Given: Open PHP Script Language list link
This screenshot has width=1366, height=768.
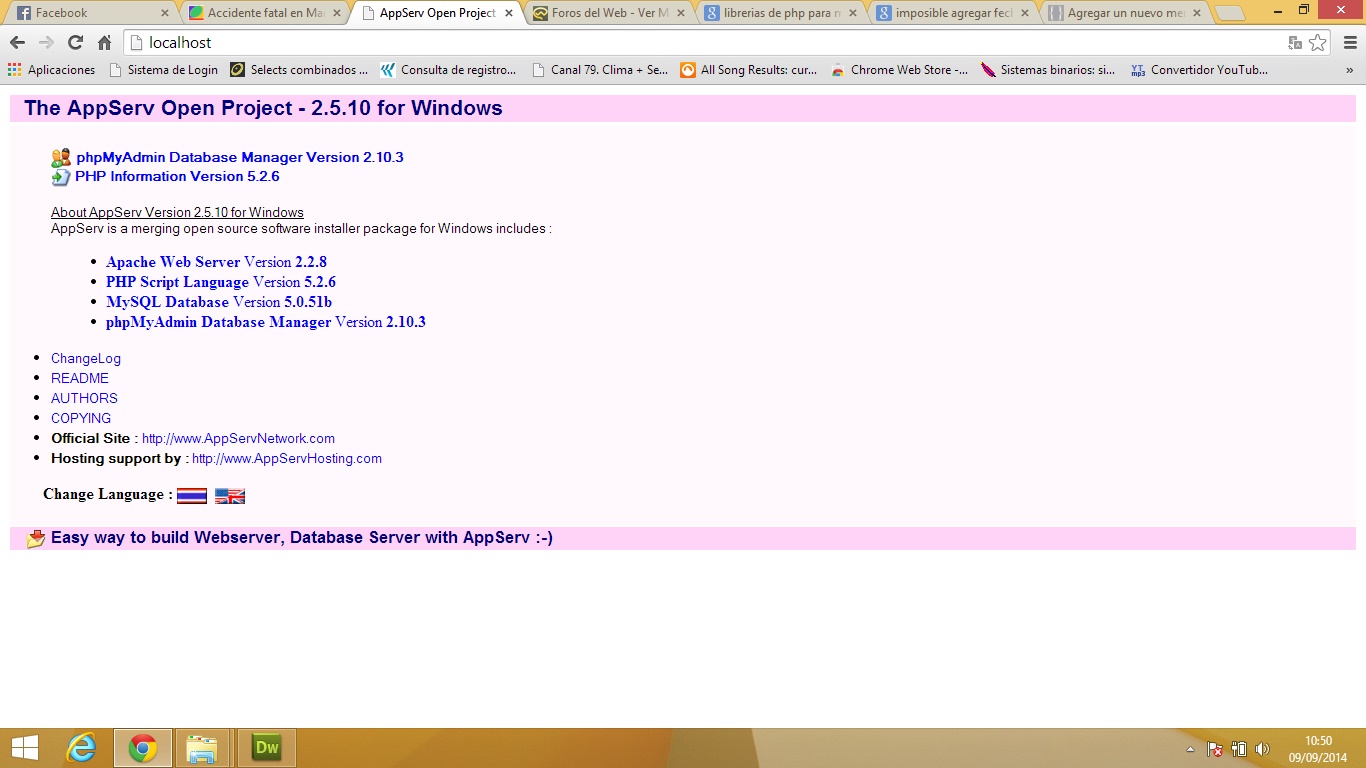Looking at the screenshot, I should coord(221,282).
